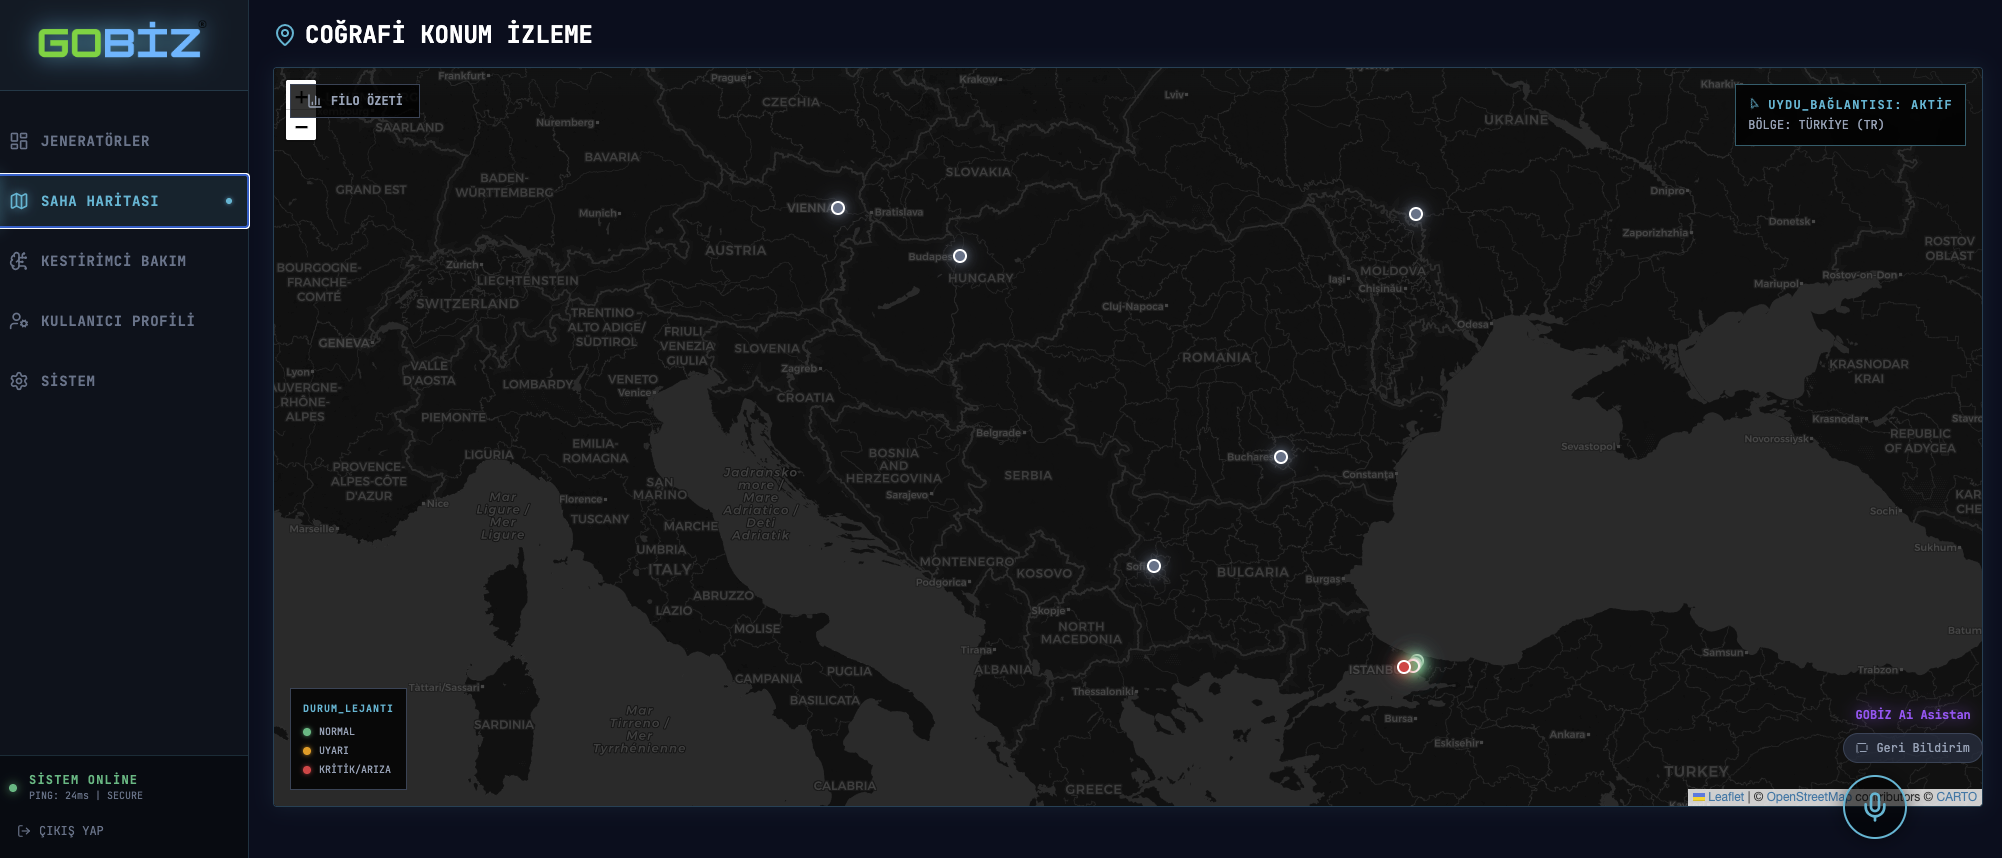The width and height of the screenshot is (2002, 858).
Task: Select the red critical marker near Istanbul
Action: coord(1403,667)
